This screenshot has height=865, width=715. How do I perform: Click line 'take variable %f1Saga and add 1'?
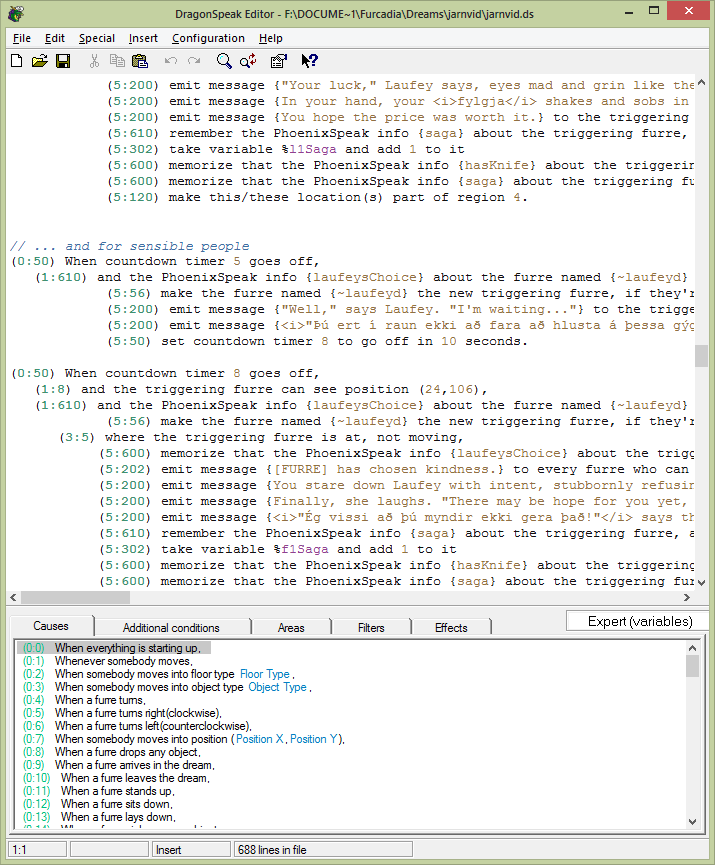(278, 549)
